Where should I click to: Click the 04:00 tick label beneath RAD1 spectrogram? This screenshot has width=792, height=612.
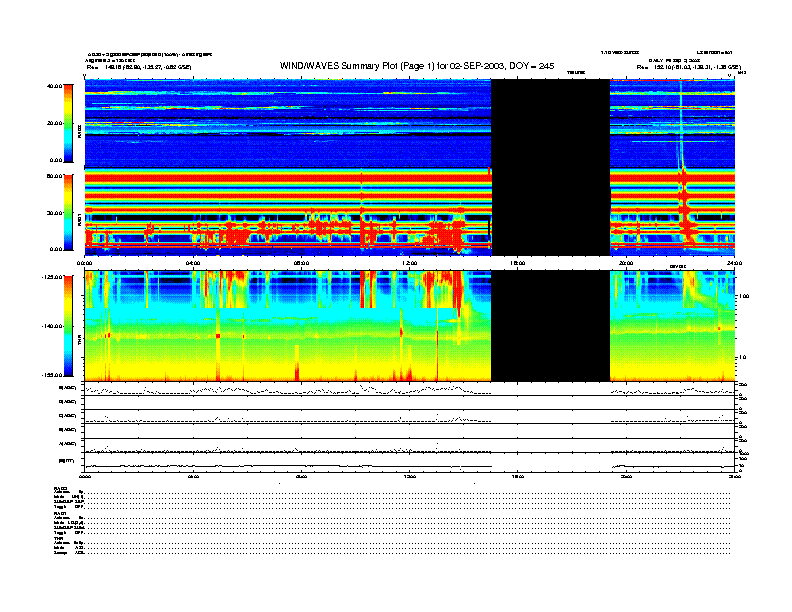point(193,263)
